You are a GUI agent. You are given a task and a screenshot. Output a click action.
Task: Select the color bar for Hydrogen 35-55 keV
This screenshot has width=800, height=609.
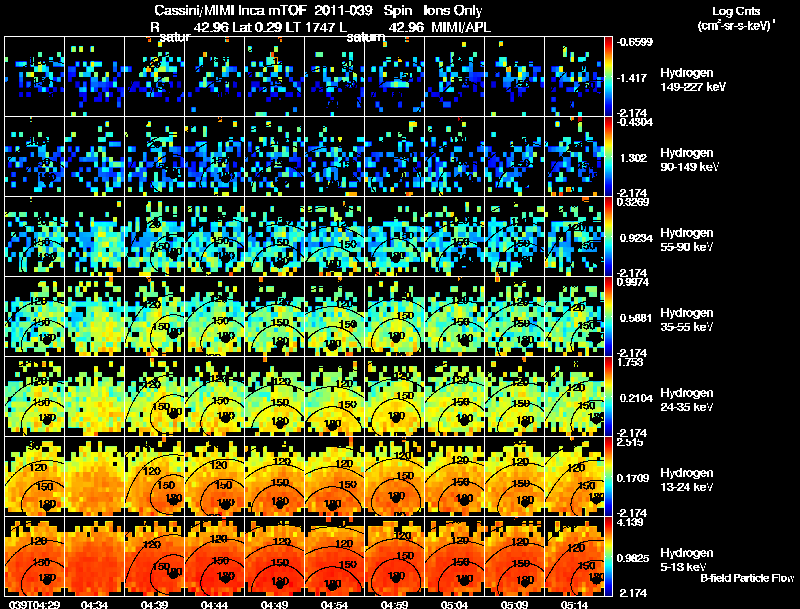(x=611, y=316)
